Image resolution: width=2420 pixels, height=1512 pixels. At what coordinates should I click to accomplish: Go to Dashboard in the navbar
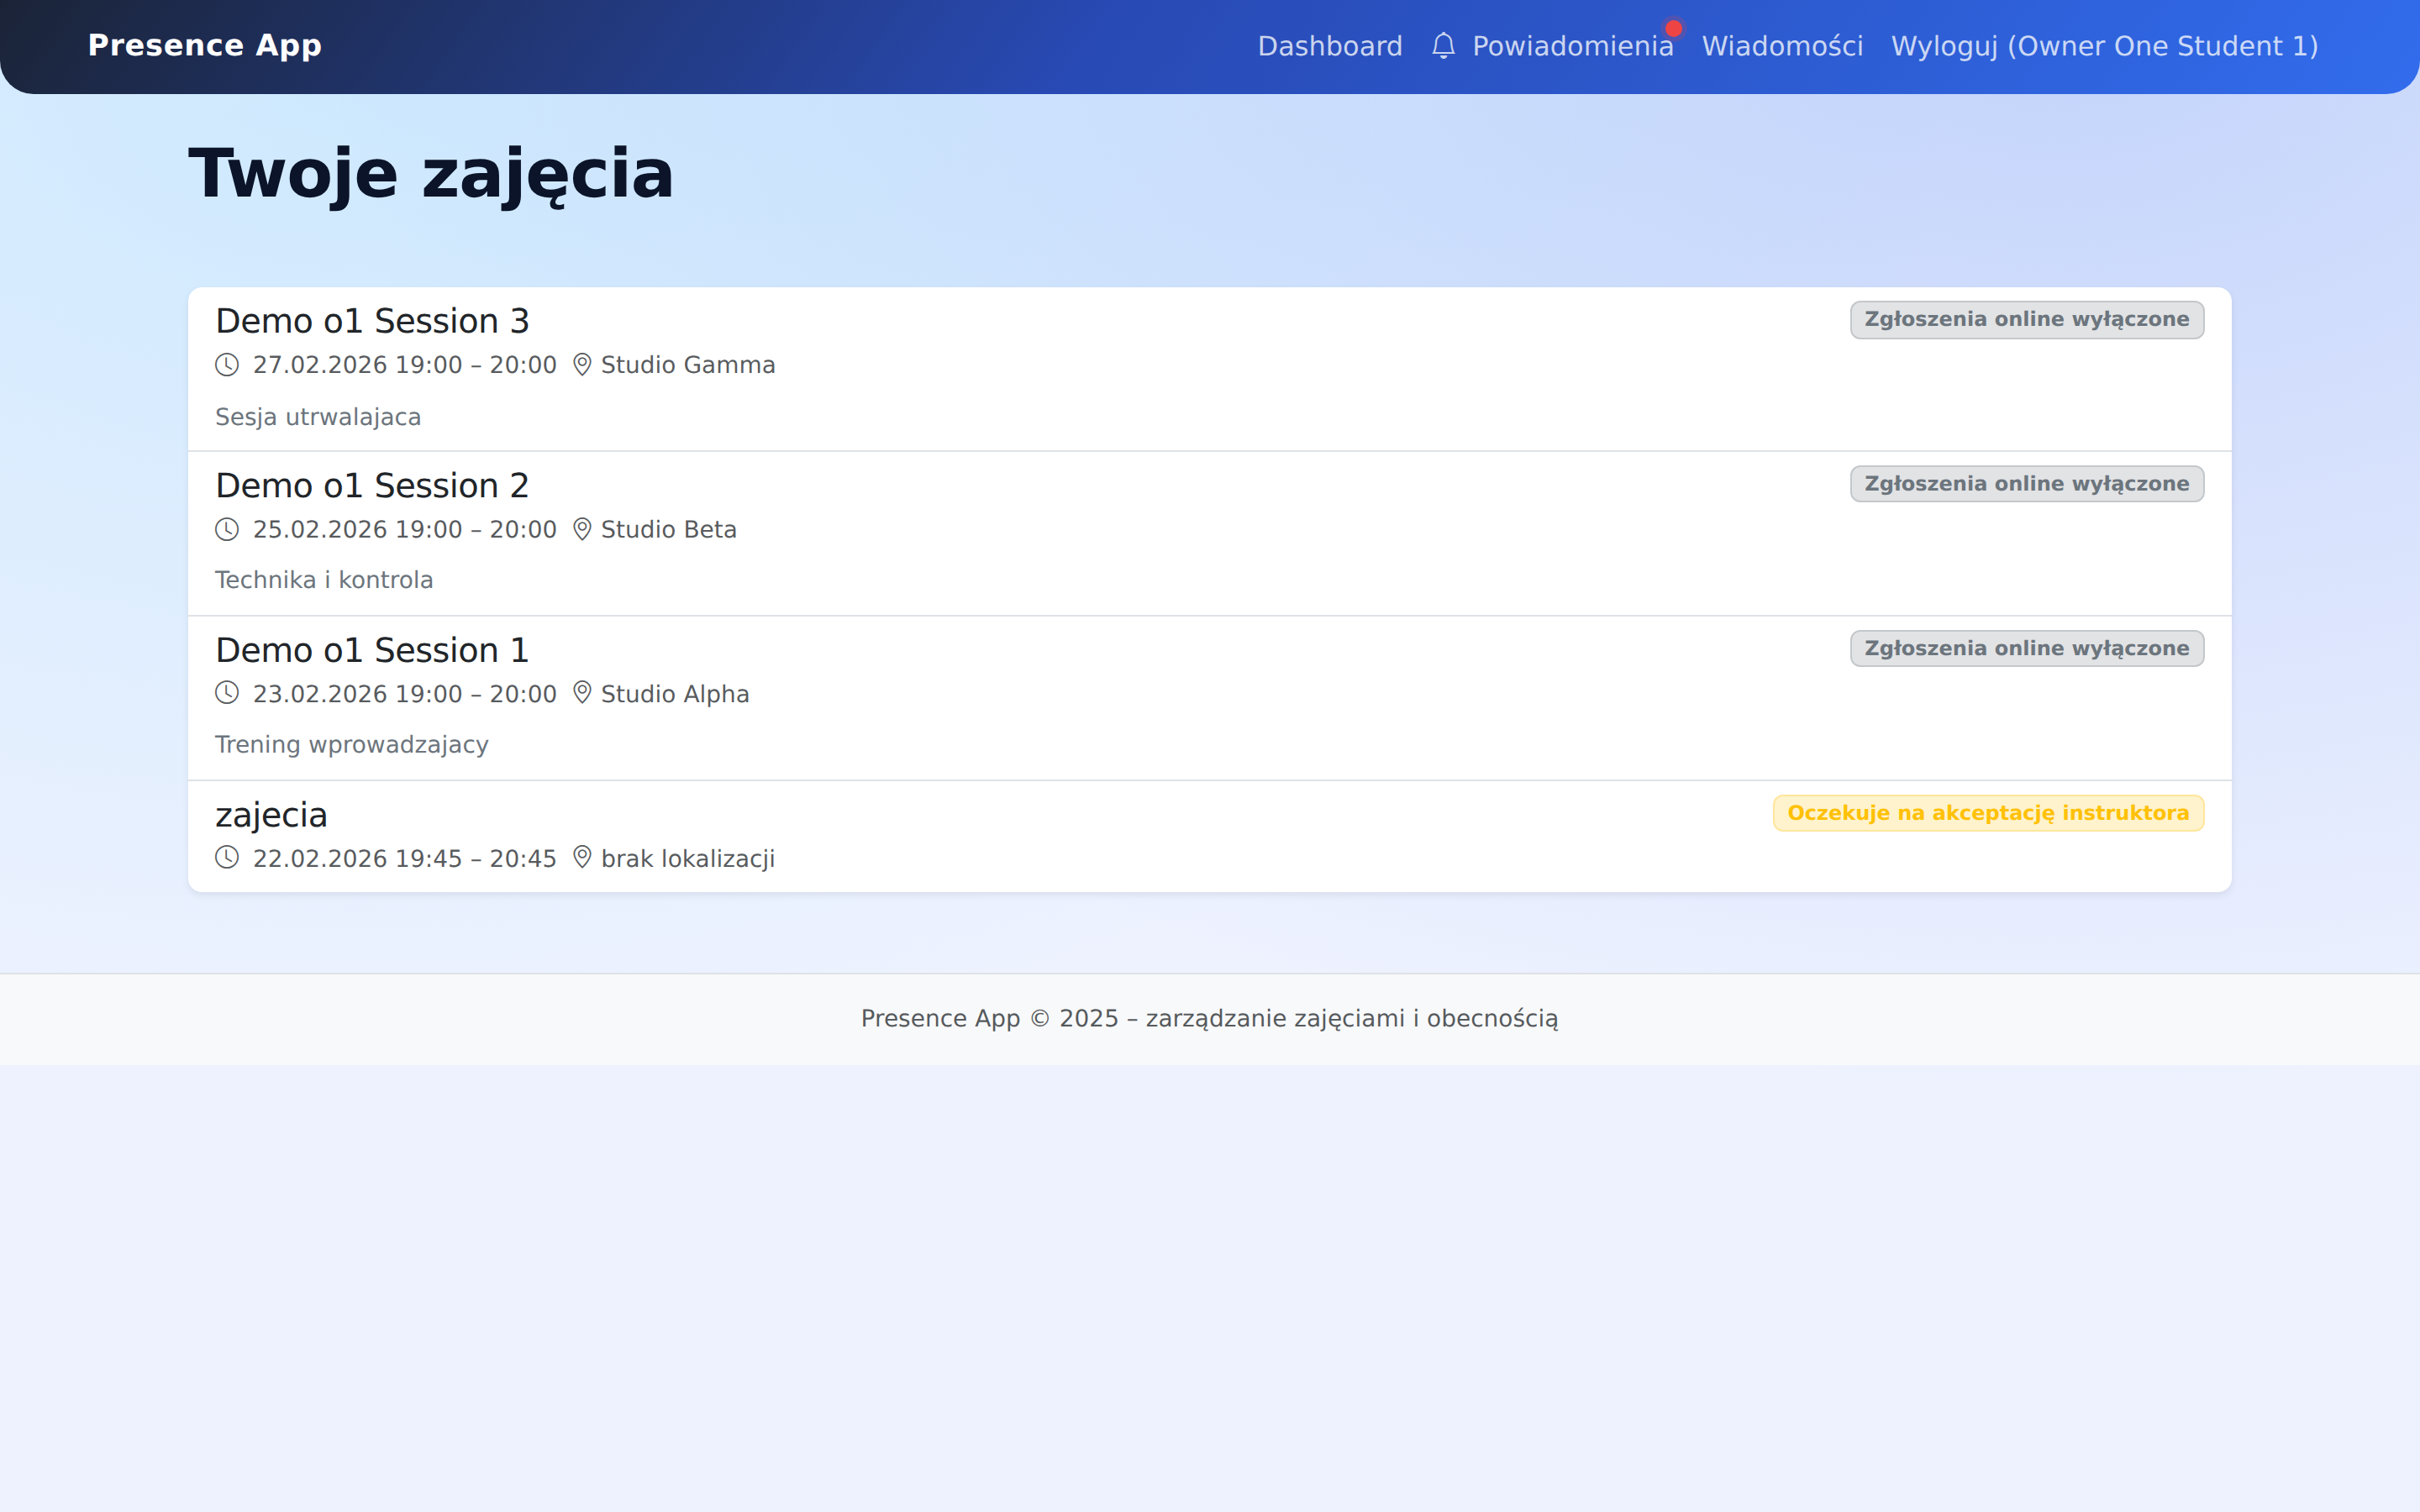(1330, 46)
